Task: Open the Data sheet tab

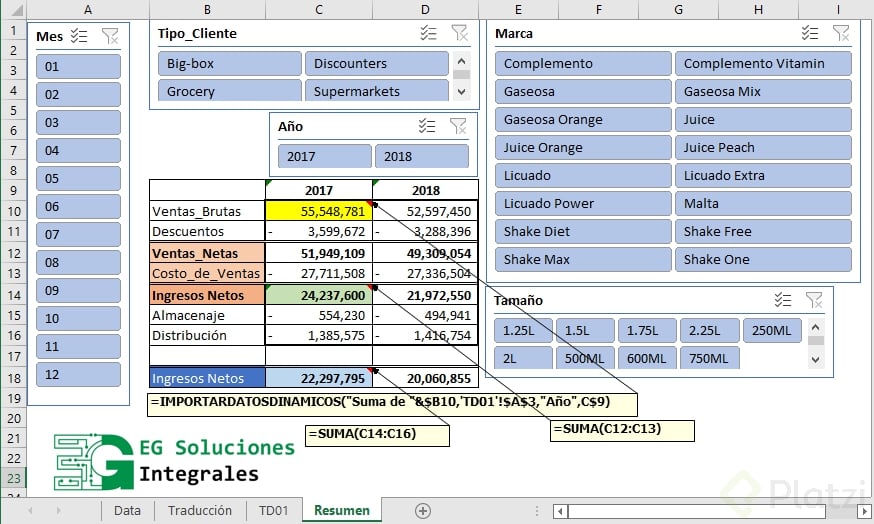Action: point(127,511)
